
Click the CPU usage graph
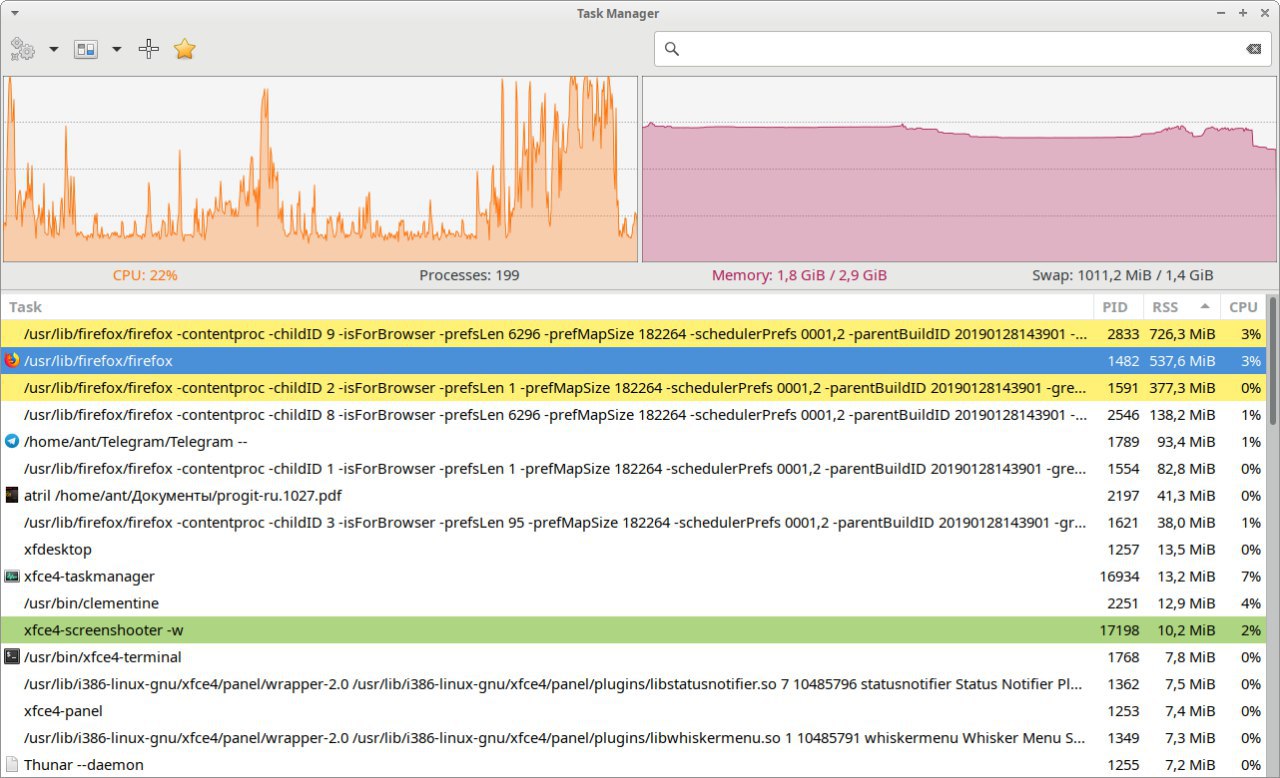[320, 169]
